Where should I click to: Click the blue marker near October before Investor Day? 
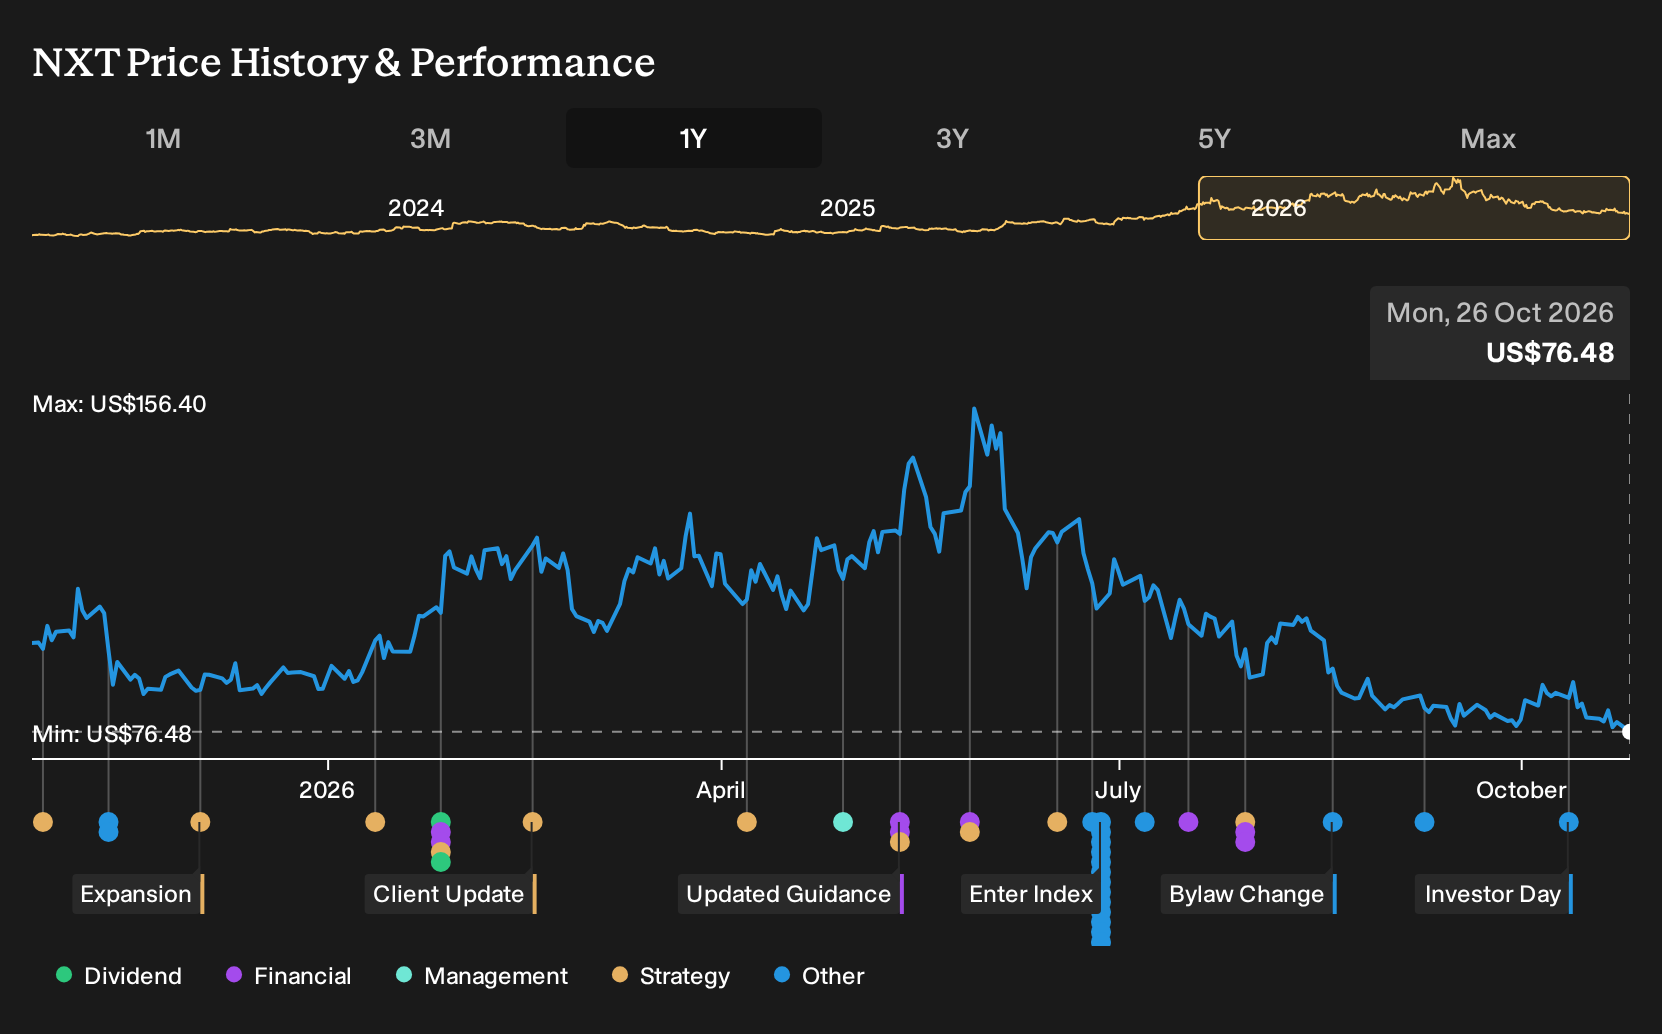click(1425, 822)
